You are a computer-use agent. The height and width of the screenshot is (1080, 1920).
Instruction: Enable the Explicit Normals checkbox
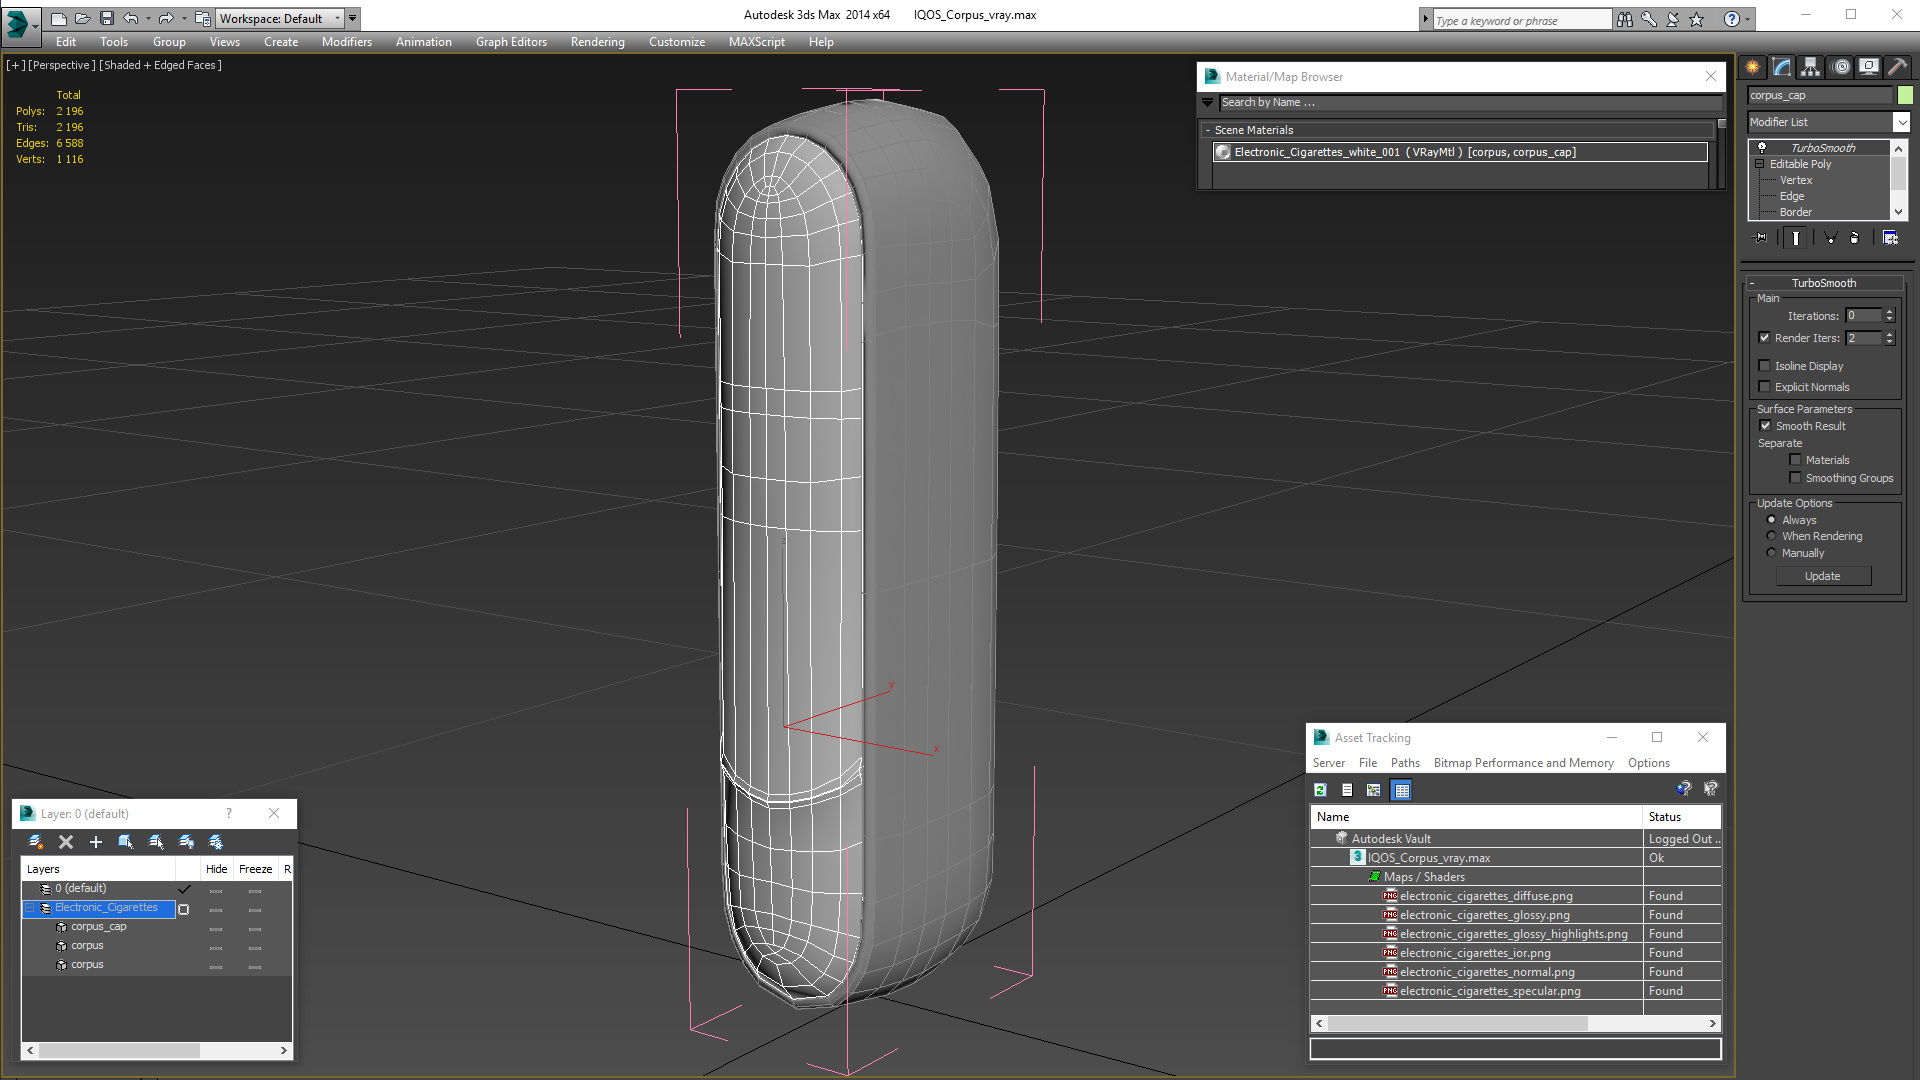(1764, 387)
